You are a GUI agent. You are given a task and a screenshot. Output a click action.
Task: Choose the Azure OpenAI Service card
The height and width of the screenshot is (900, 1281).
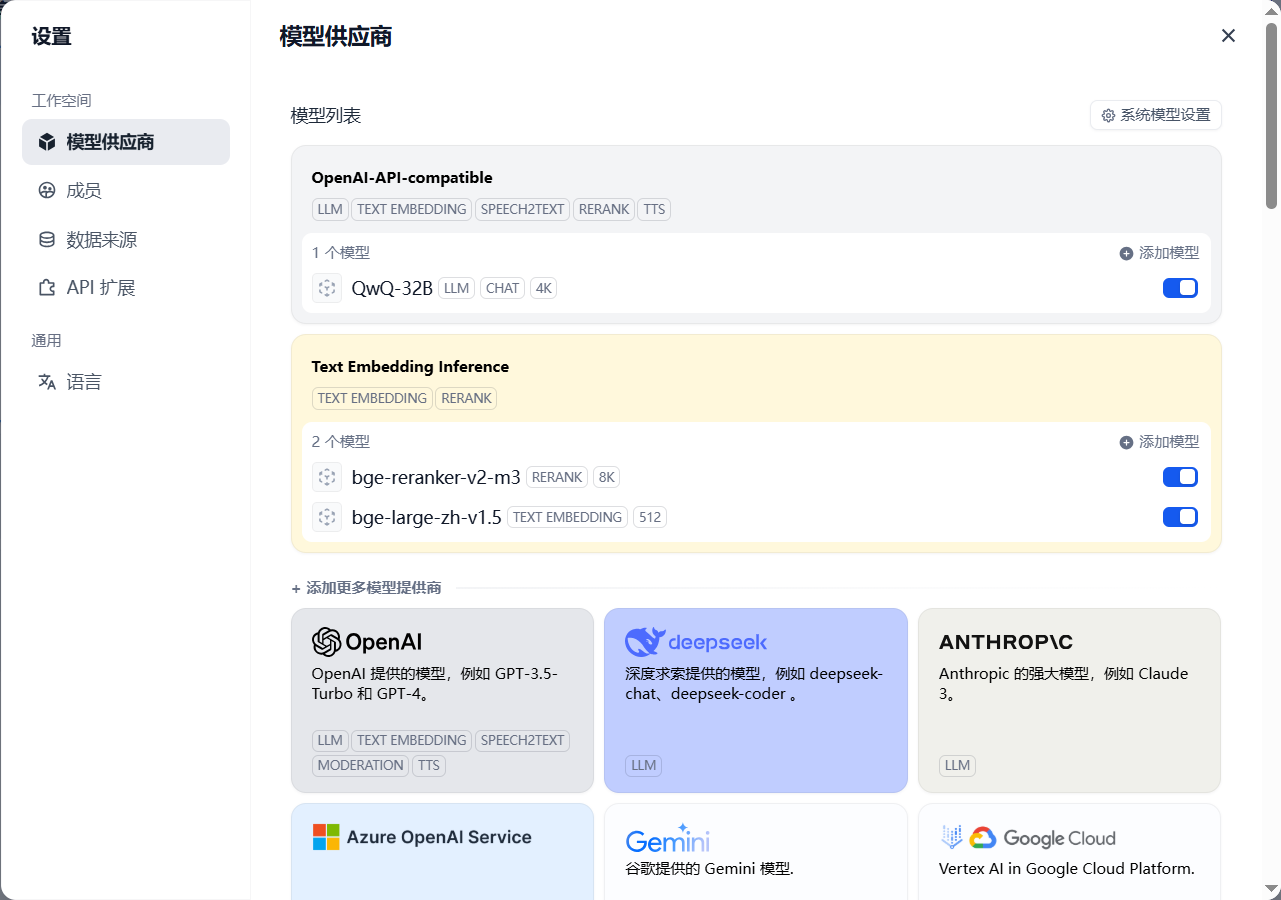pos(442,851)
